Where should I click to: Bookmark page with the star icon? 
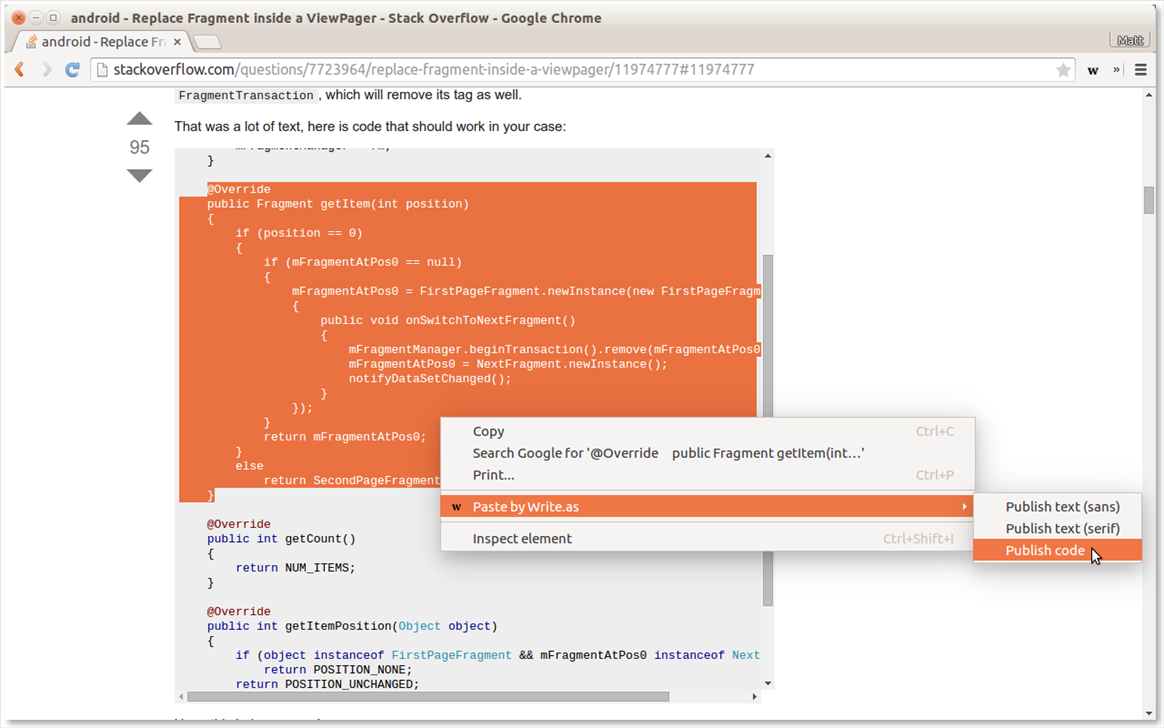1063,70
